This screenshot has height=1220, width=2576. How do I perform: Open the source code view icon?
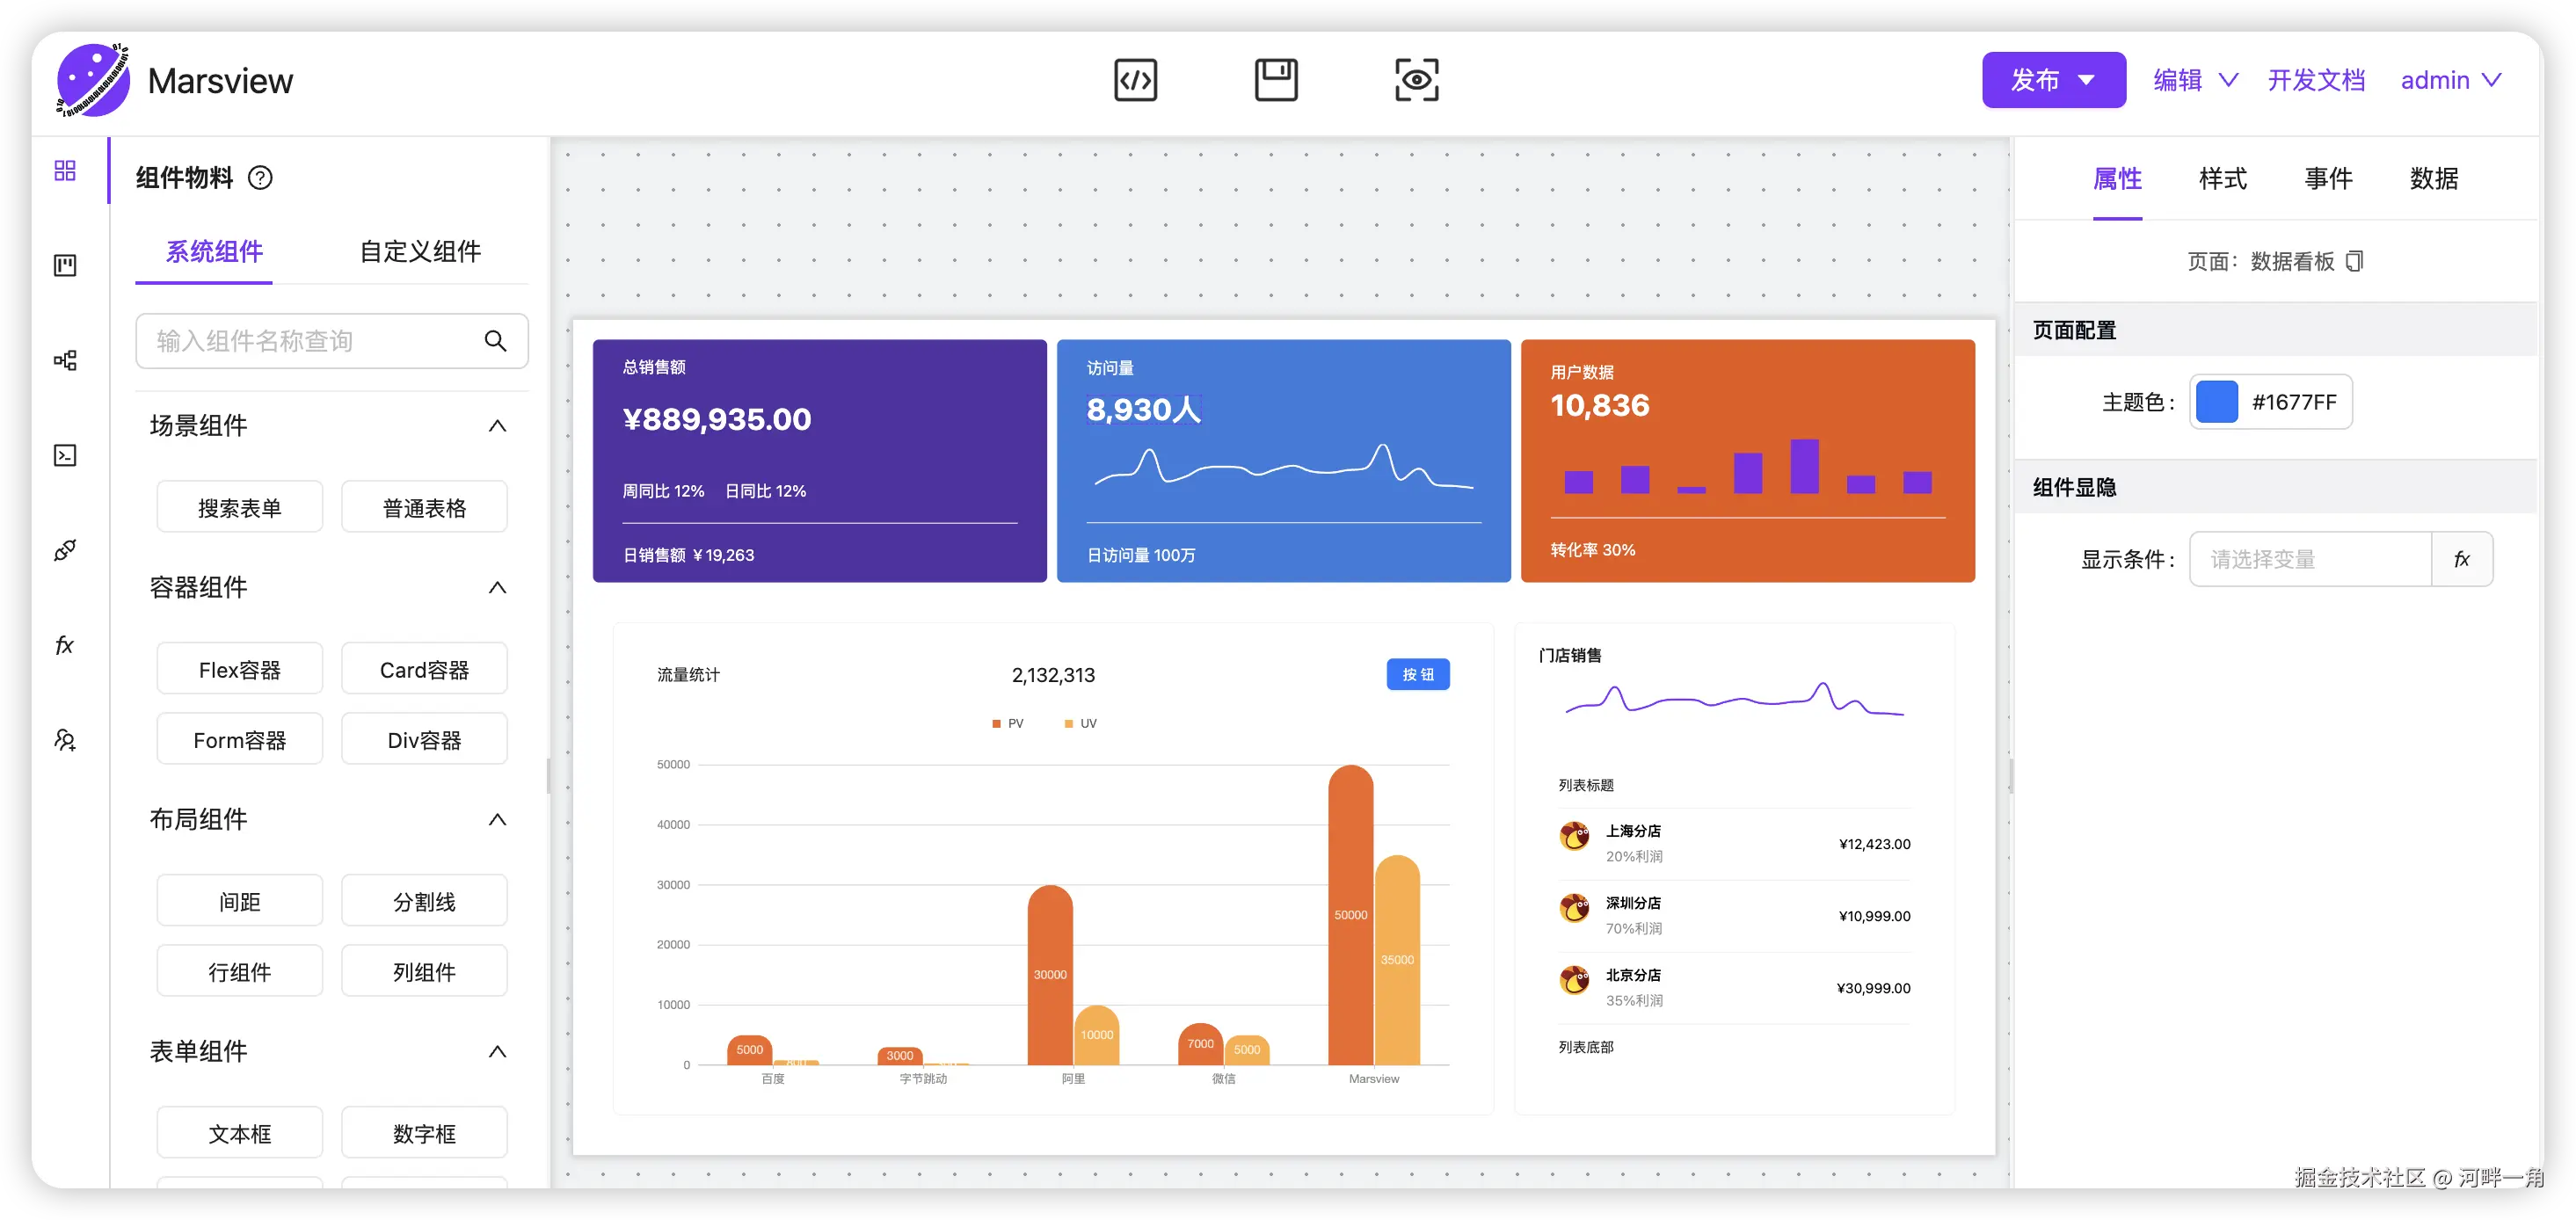[x=1135, y=80]
